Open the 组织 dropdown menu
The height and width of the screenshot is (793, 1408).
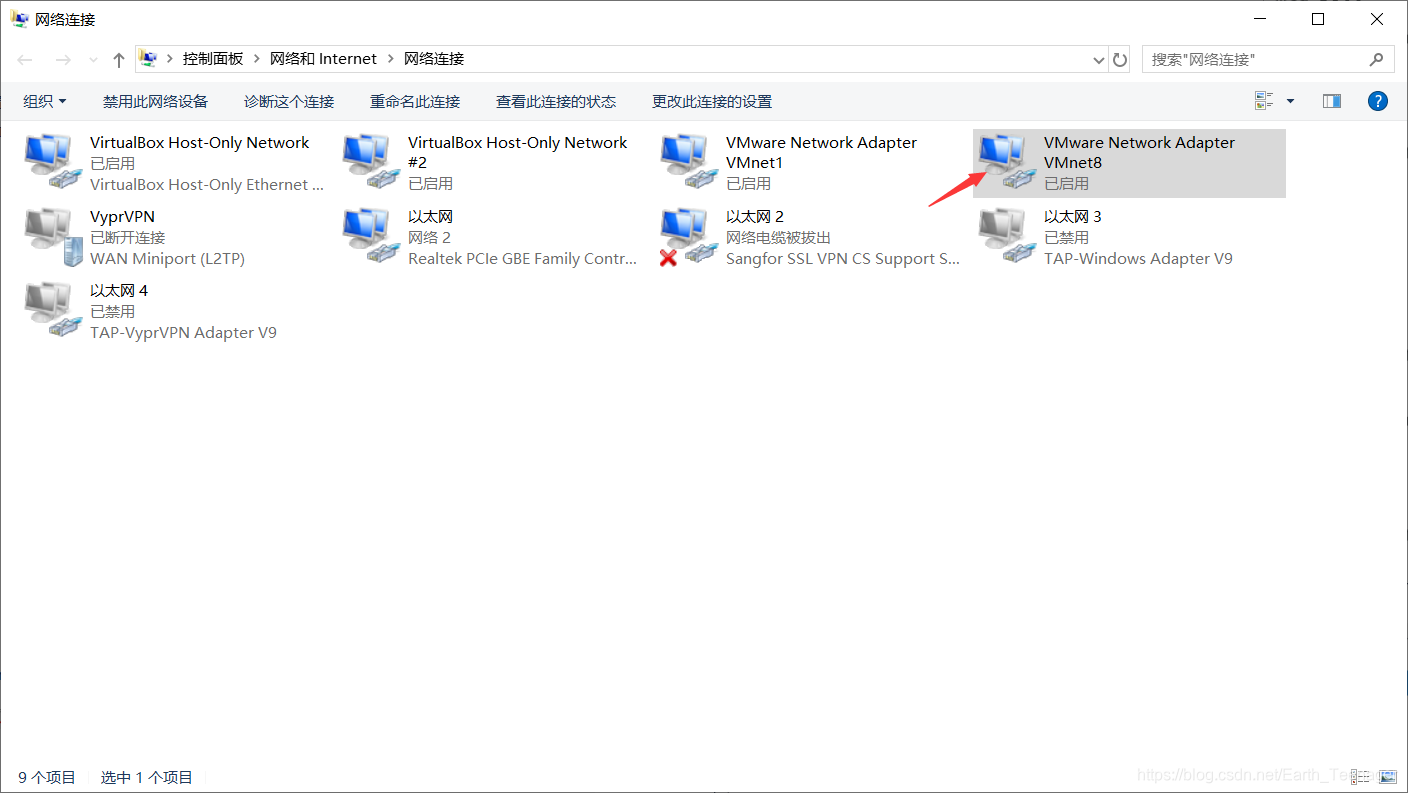(x=45, y=101)
